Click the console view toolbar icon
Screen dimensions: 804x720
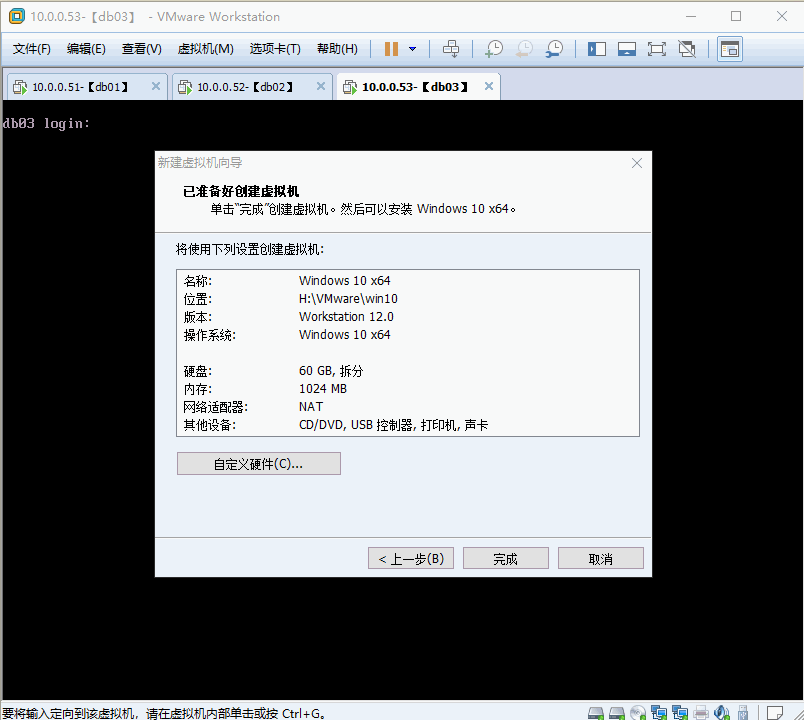pyautogui.click(x=730, y=49)
